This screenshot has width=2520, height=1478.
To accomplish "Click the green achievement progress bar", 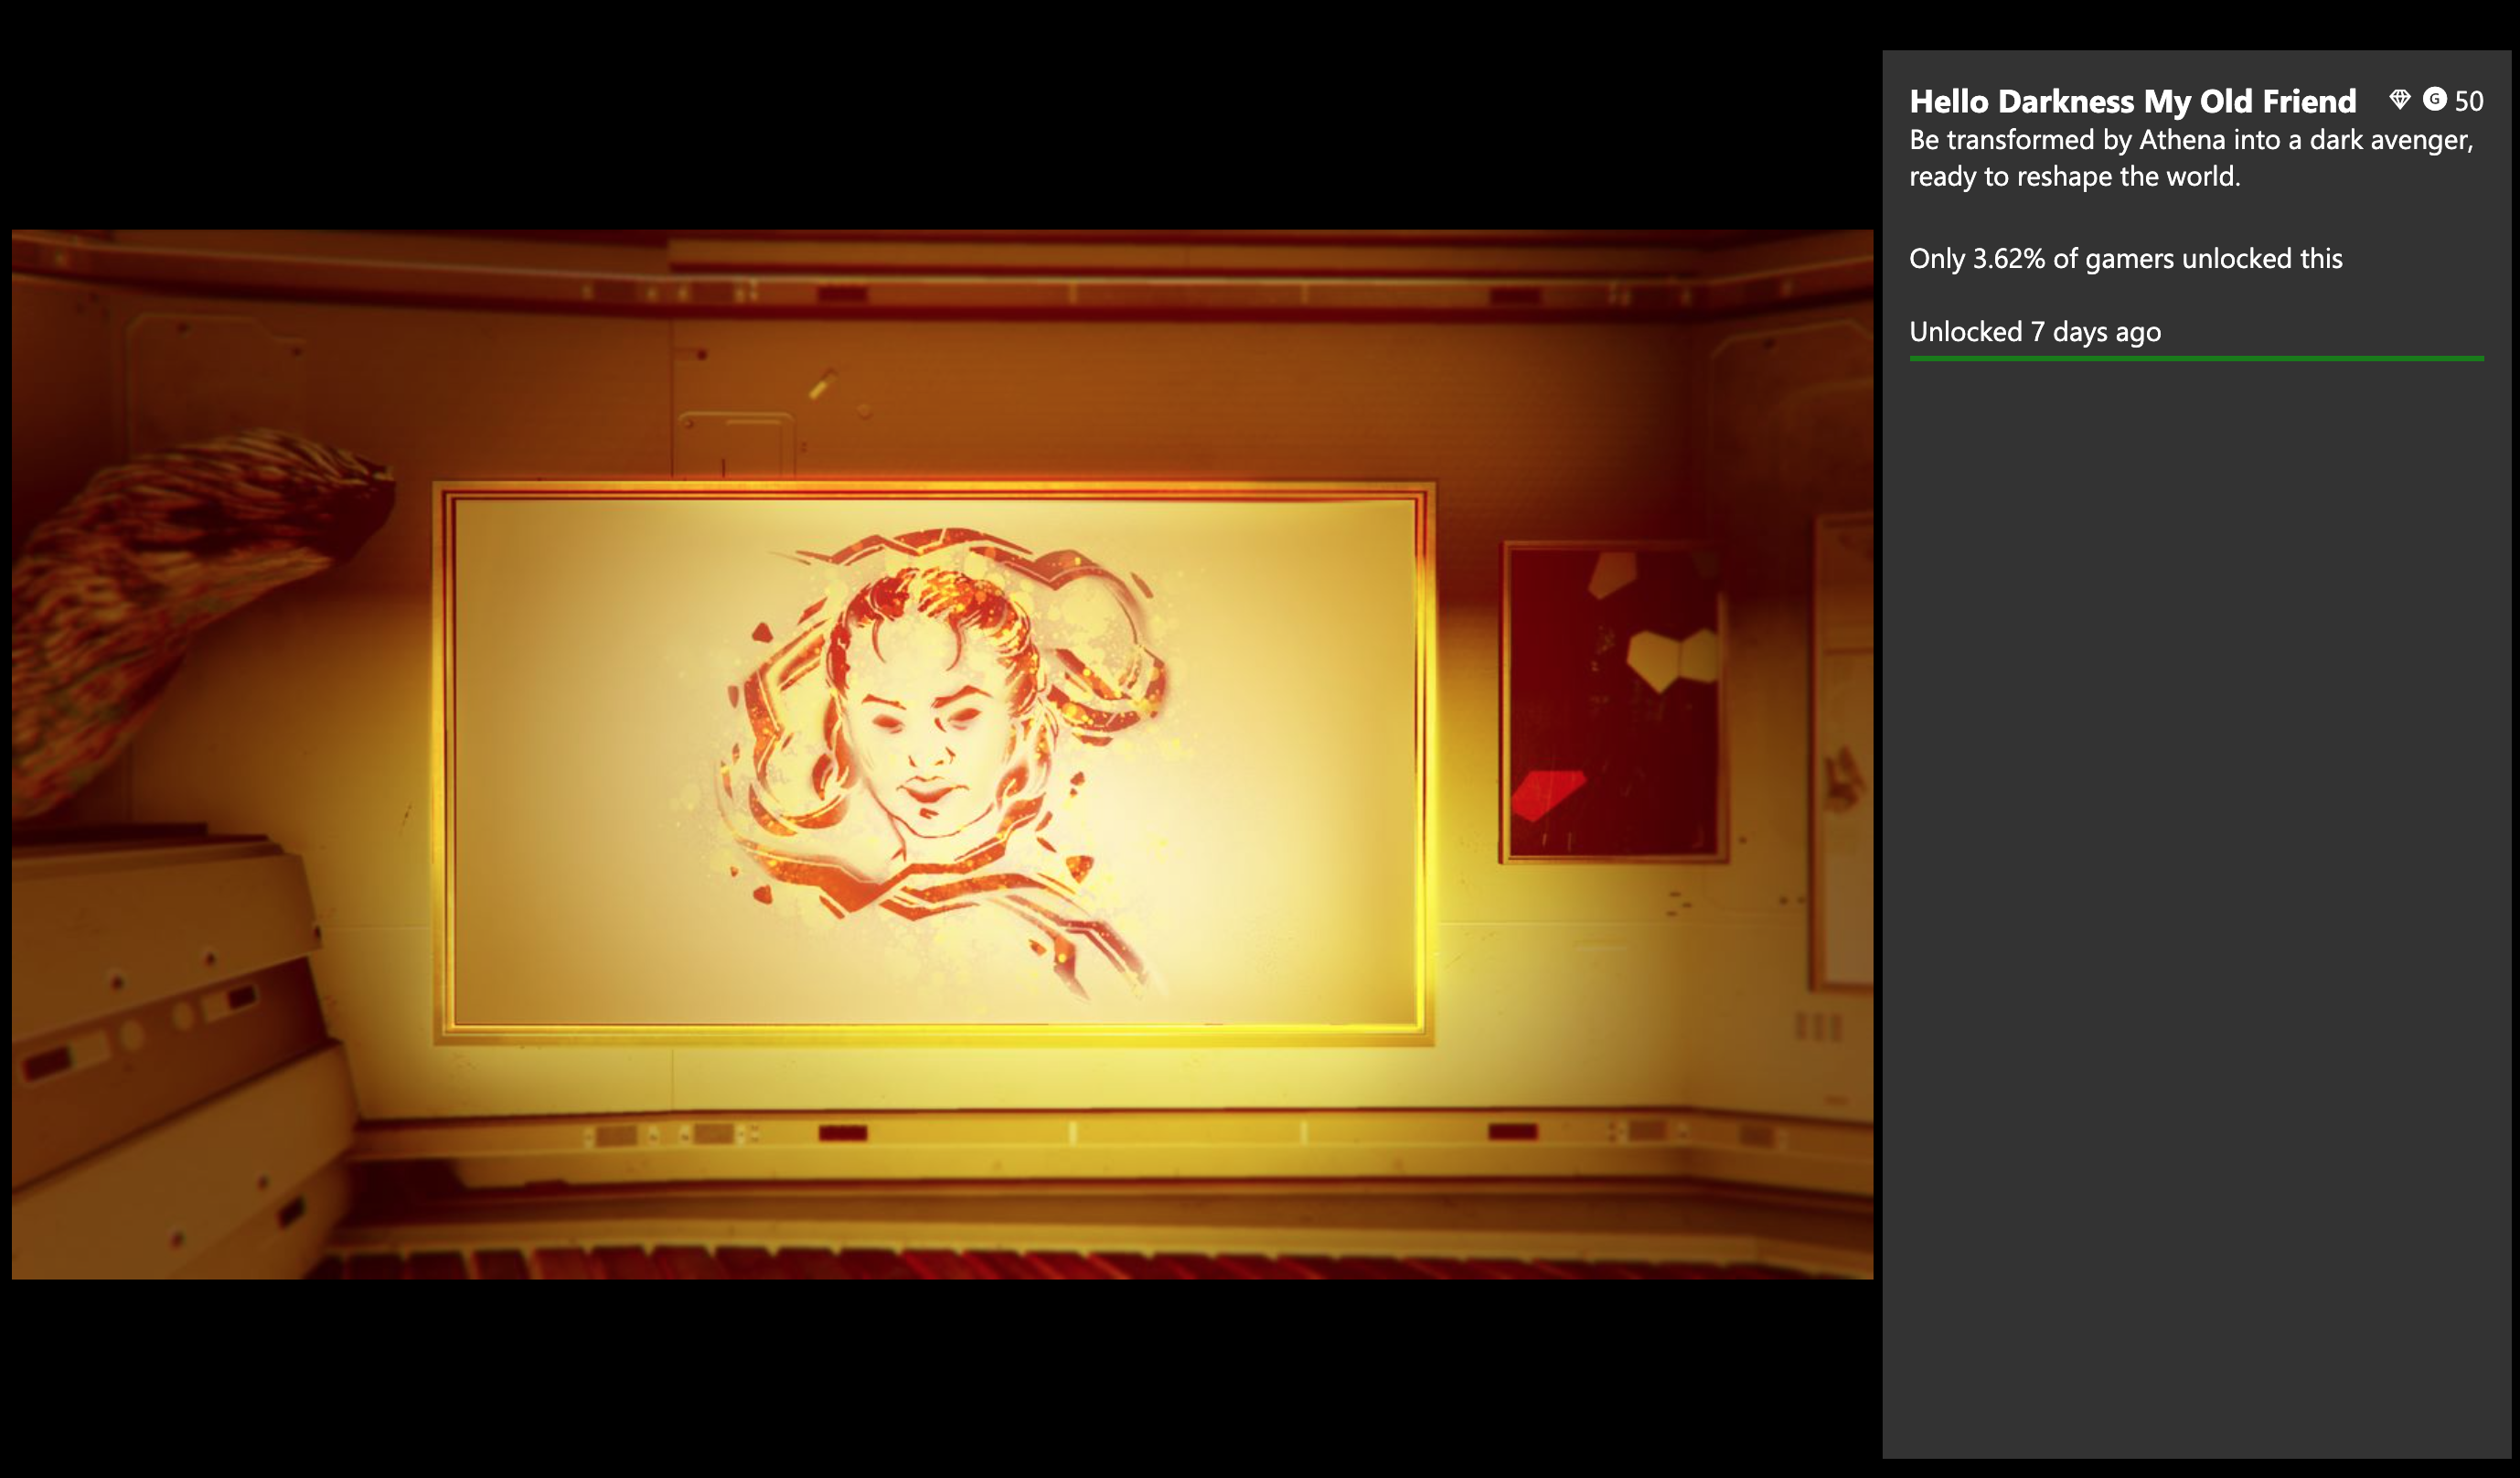I will (2196, 358).
